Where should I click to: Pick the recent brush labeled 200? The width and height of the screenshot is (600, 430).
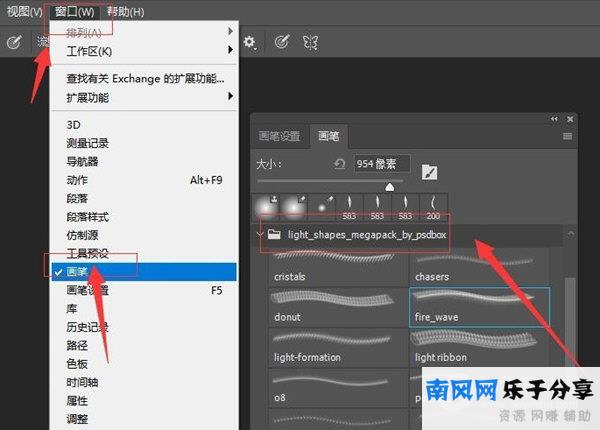(x=433, y=204)
